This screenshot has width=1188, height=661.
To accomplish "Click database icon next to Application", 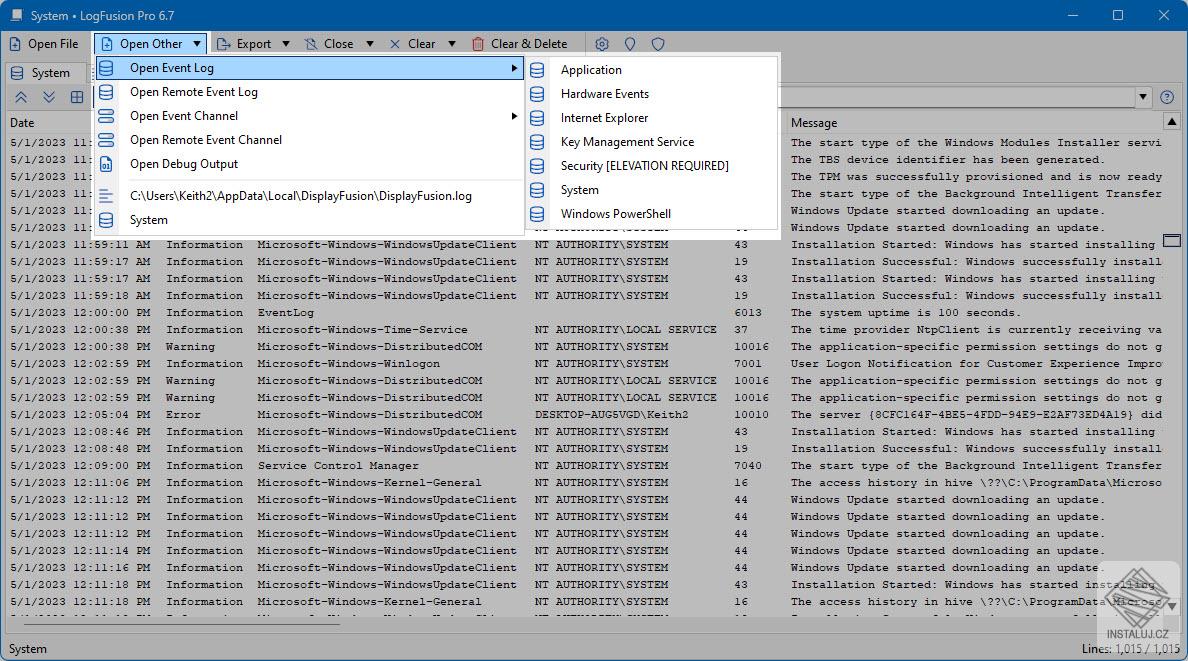I will [537, 70].
